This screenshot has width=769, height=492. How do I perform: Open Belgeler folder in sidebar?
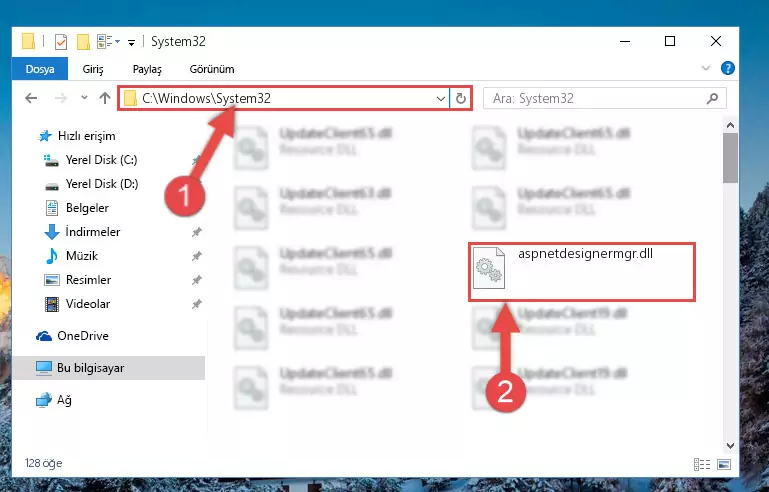77,208
